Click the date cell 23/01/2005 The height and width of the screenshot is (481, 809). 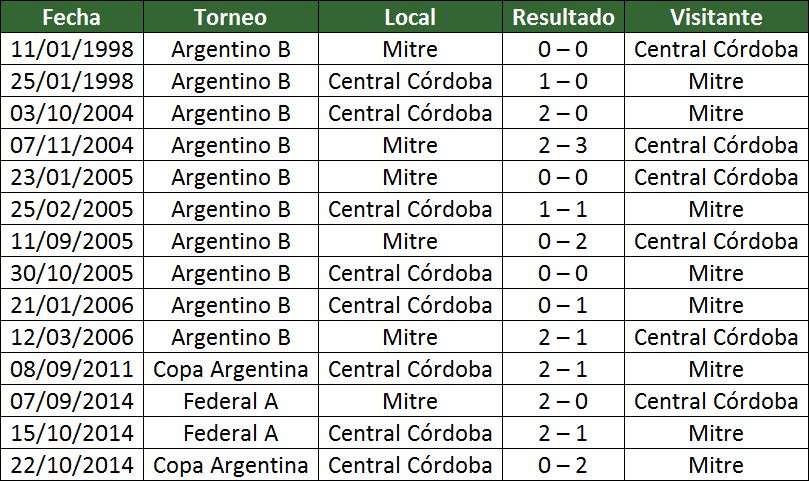71,177
